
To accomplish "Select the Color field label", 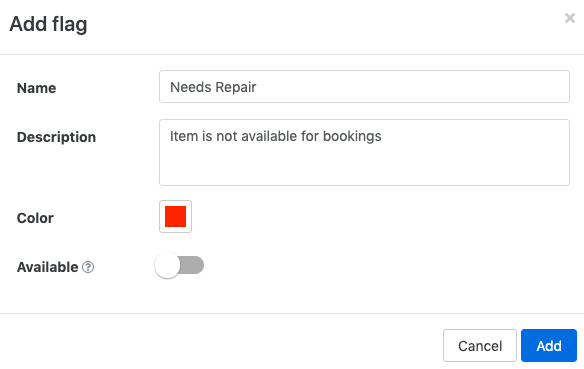I will (x=35, y=218).
